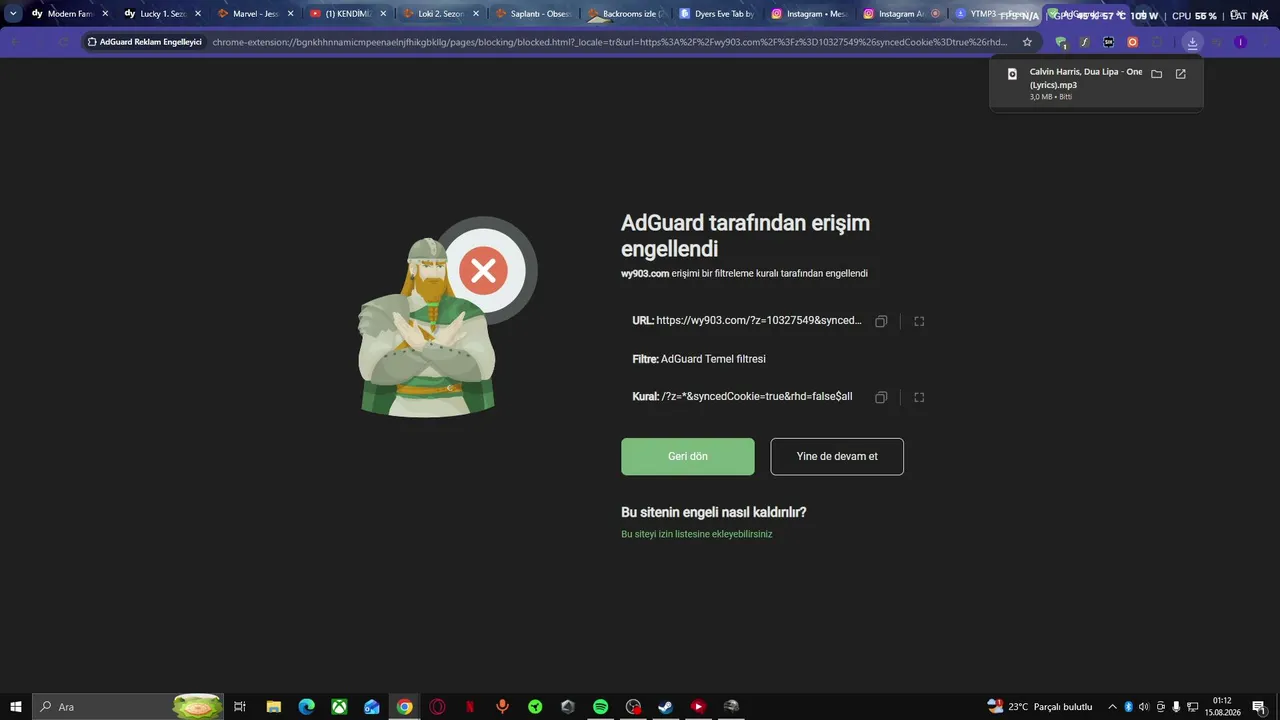The width and height of the screenshot is (1280, 720).
Task: Close the (1) KENDİMİ YouTube tab
Action: point(383,14)
